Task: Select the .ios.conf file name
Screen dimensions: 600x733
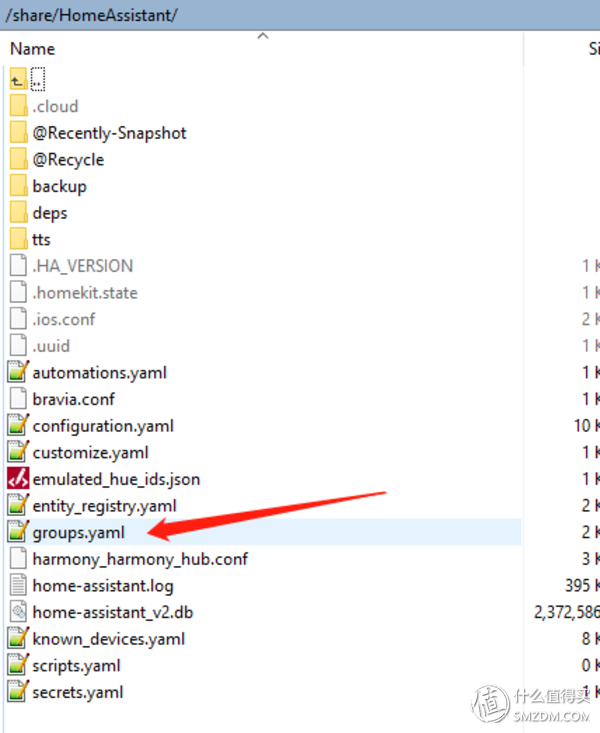Action: 64,319
